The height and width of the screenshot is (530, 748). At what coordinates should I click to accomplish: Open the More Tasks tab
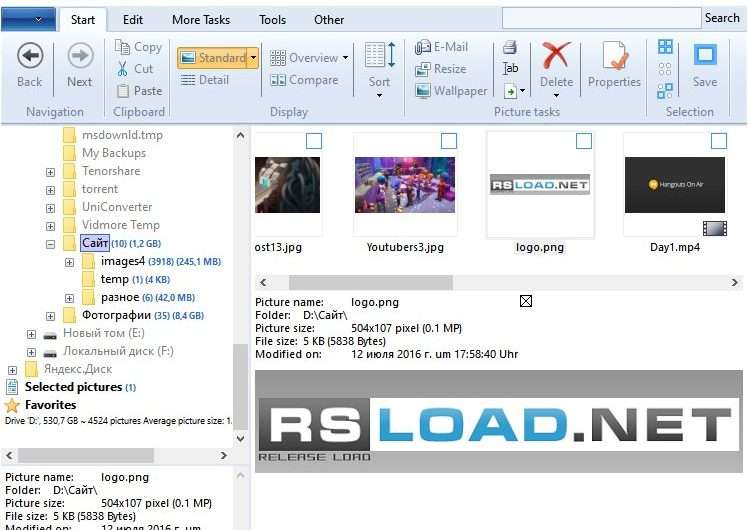[x=201, y=20]
